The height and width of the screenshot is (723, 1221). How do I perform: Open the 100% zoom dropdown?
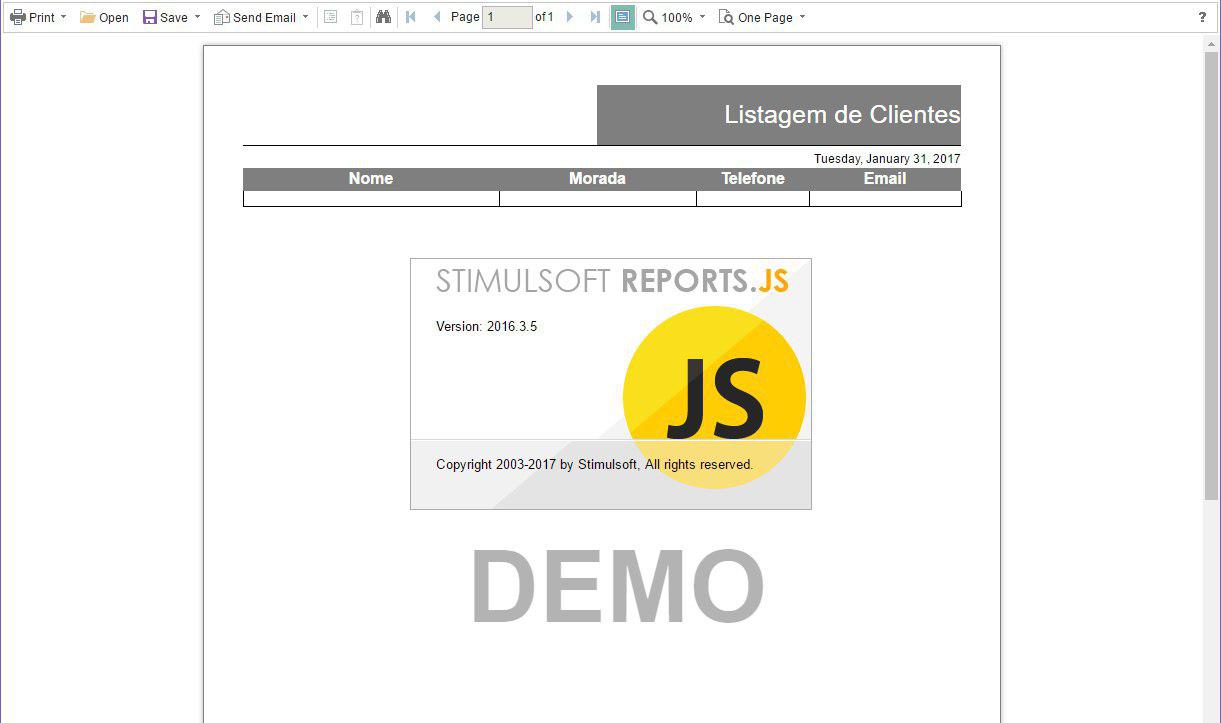[x=674, y=17]
